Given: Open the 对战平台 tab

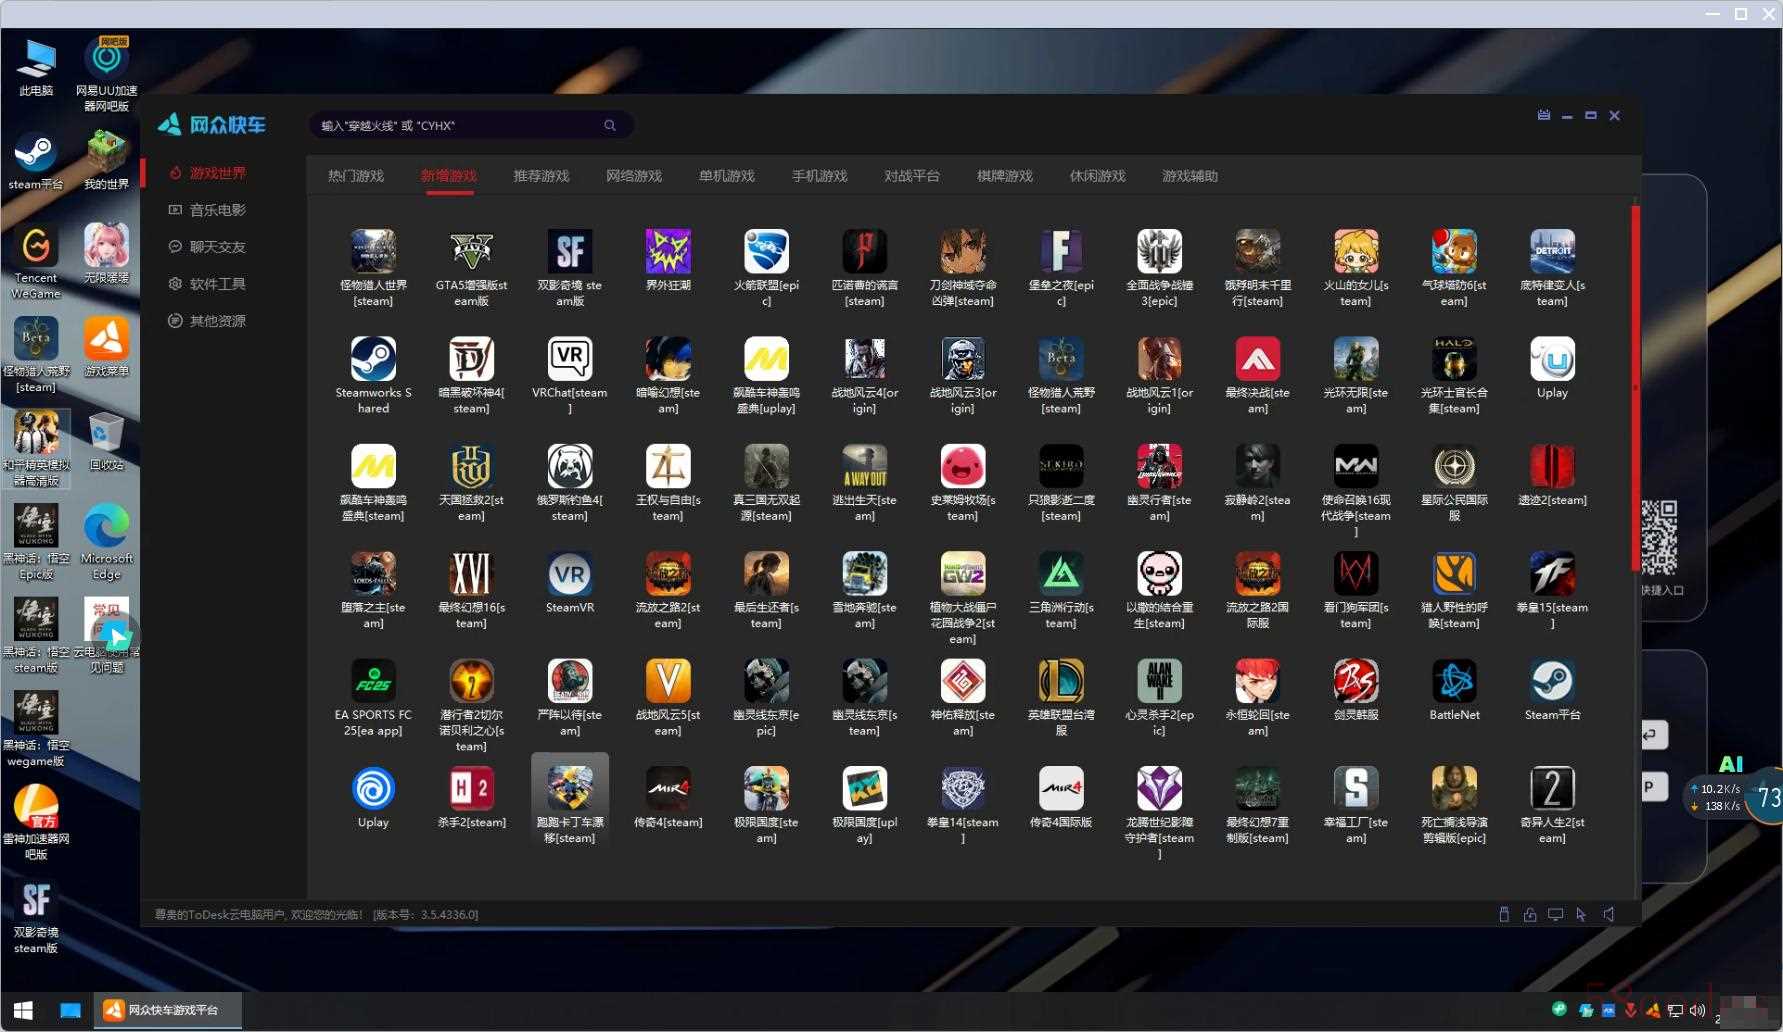Looking at the screenshot, I should click(912, 176).
